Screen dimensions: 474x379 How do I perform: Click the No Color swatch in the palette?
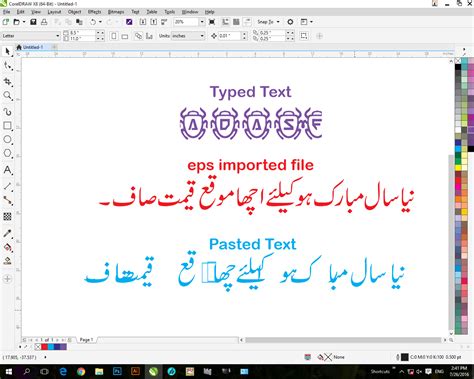coord(458,61)
